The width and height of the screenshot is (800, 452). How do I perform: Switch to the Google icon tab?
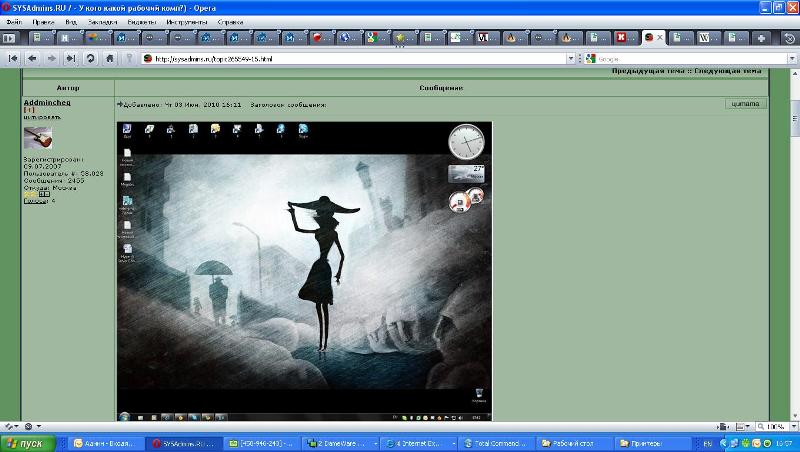click(x=376, y=38)
